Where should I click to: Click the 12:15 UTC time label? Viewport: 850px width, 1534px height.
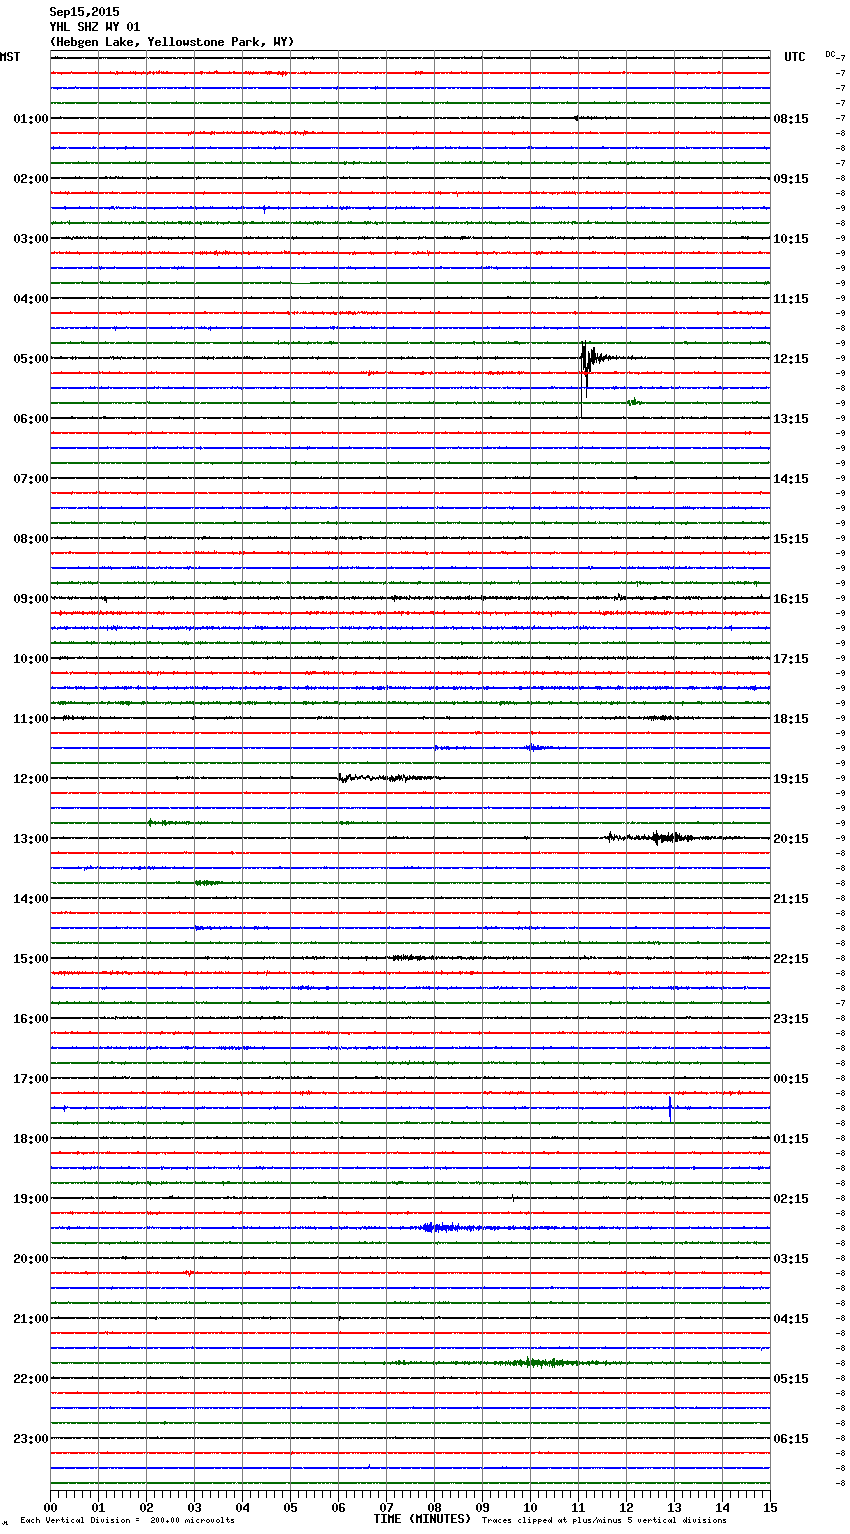coord(791,359)
